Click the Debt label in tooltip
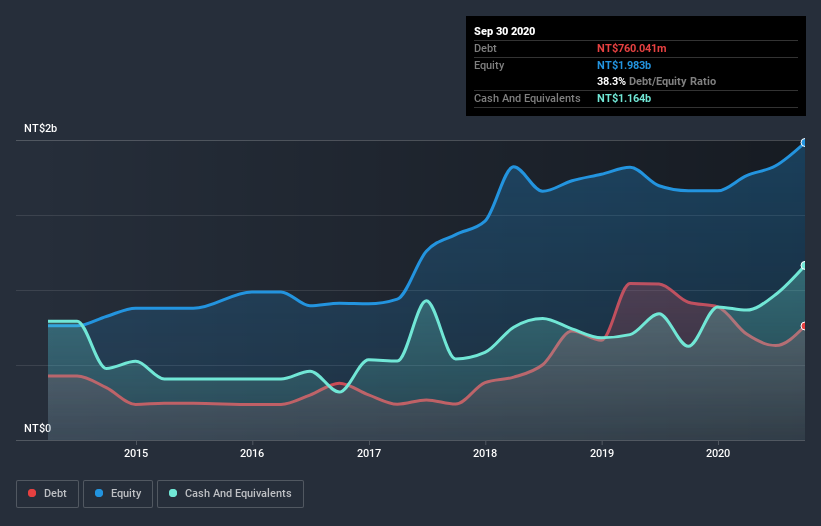This screenshot has width=821, height=526. [x=485, y=48]
